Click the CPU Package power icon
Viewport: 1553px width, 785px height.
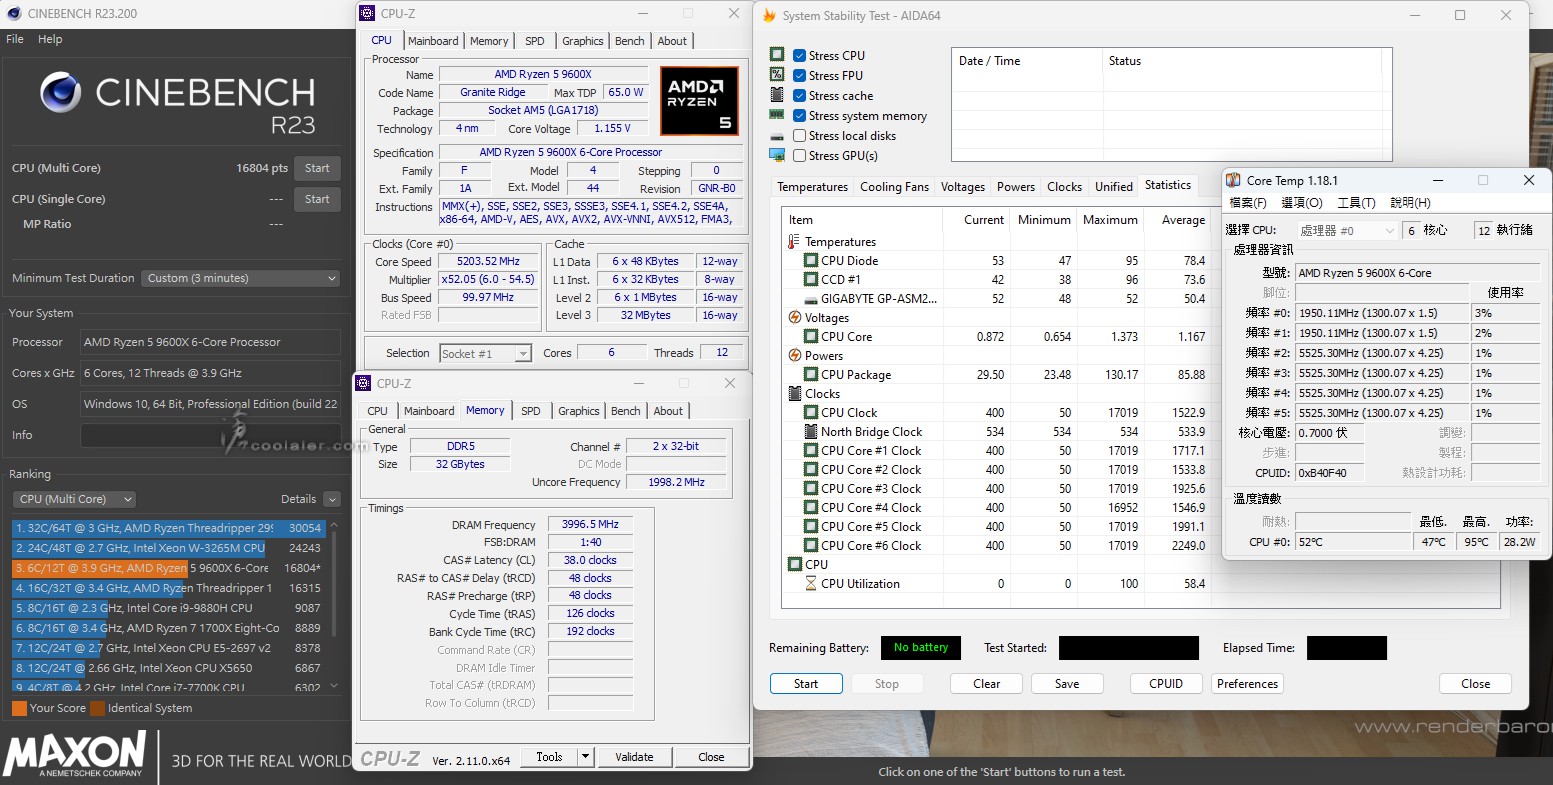click(x=811, y=375)
